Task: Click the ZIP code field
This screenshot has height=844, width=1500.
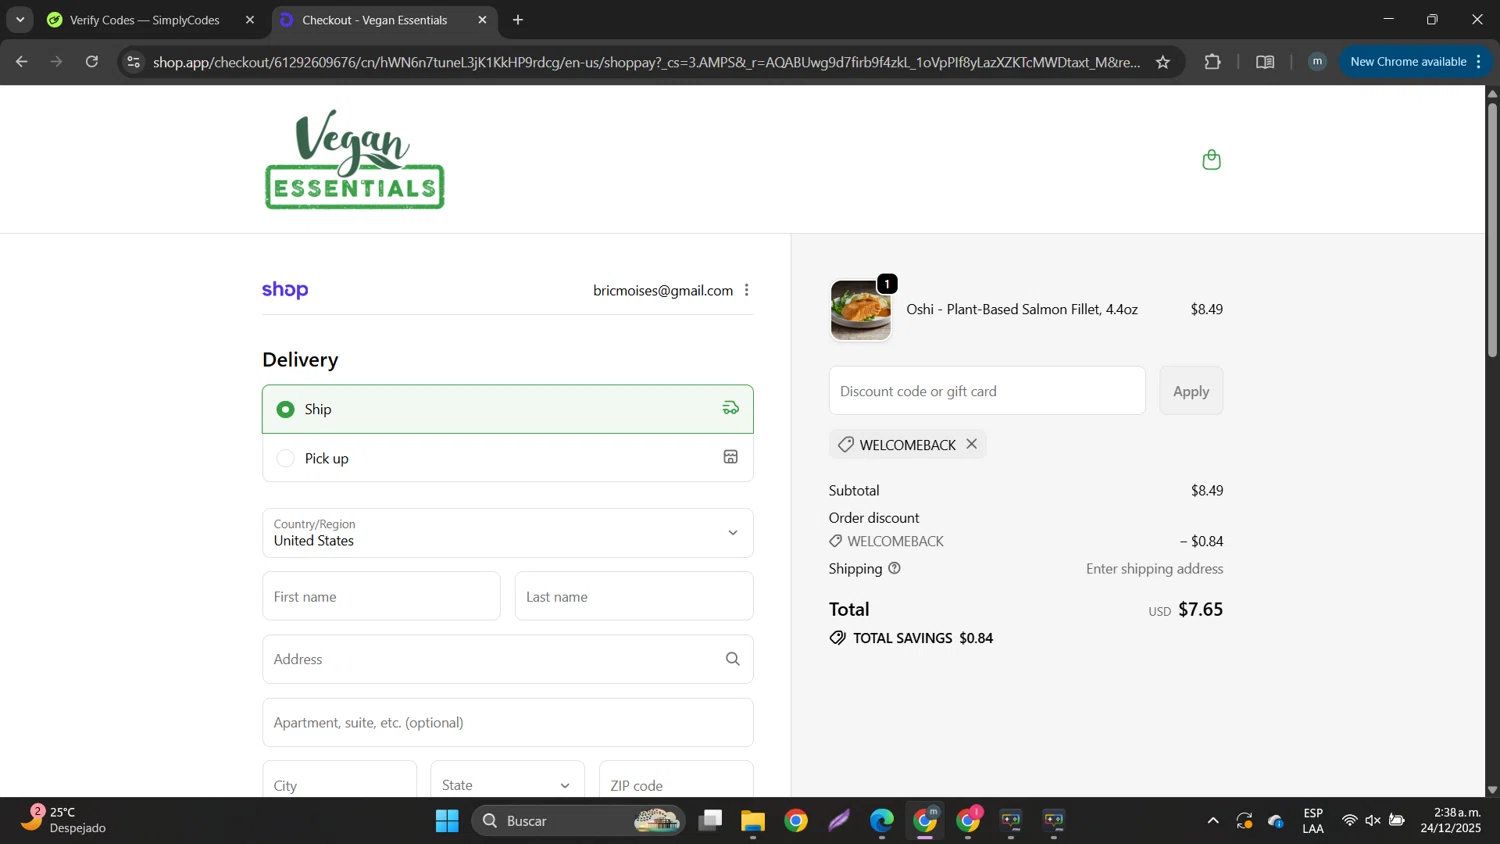Action: coord(676,784)
